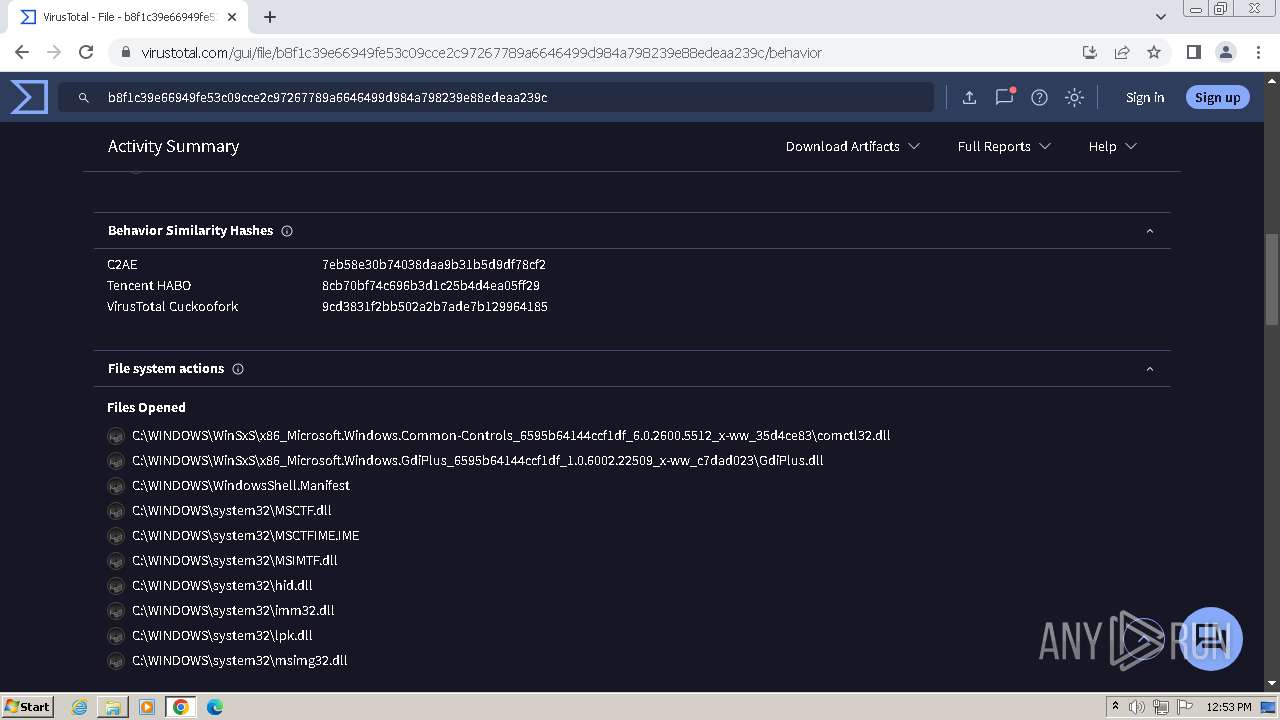The width and height of the screenshot is (1280, 720).
Task: Select the VirusTotal browser tab
Action: (x=128, y=17)
